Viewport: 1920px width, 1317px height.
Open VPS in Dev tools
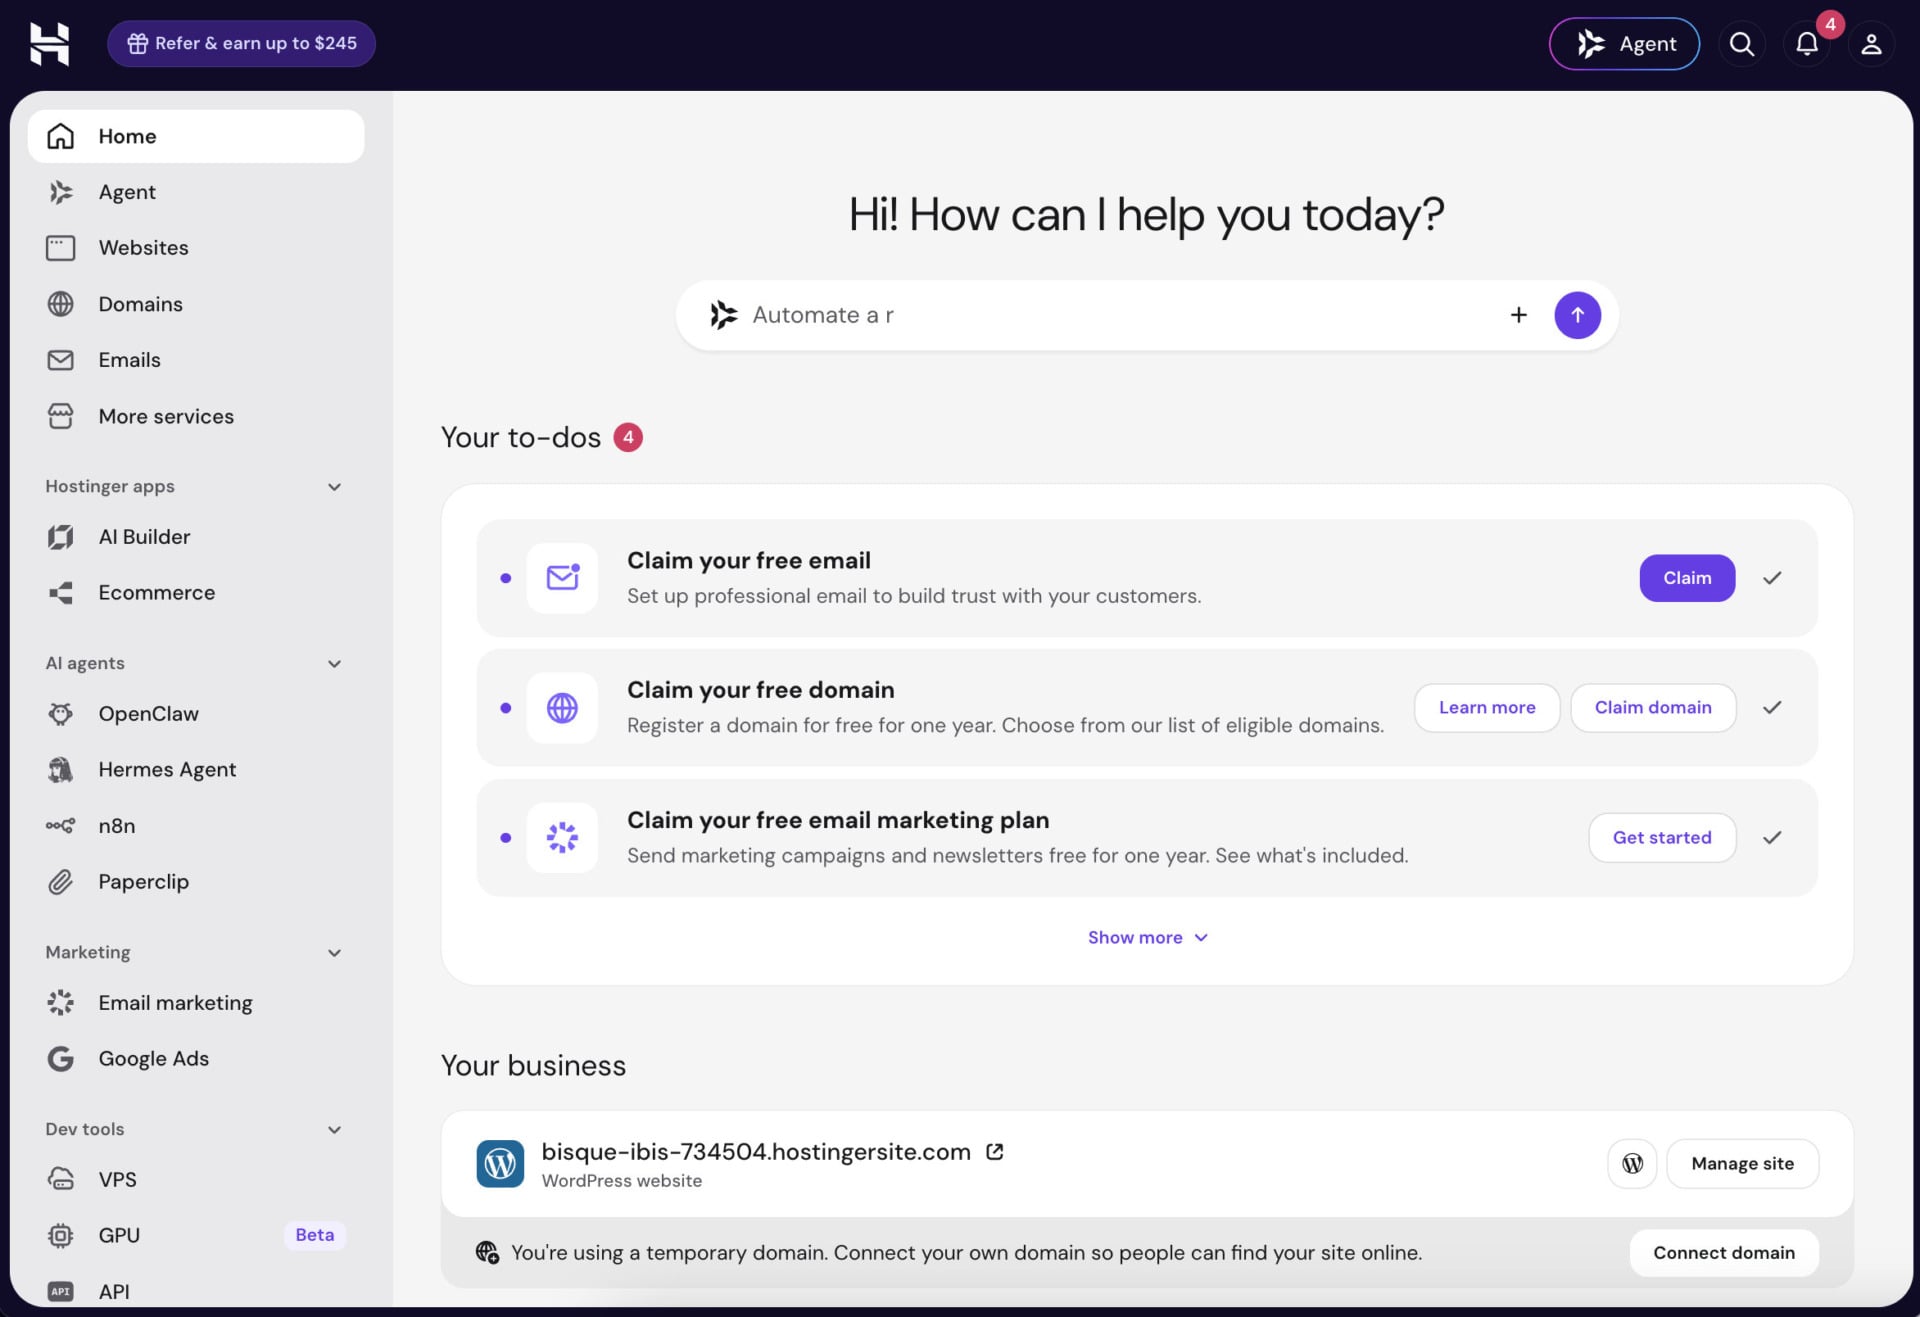(x=196, y=1180)
